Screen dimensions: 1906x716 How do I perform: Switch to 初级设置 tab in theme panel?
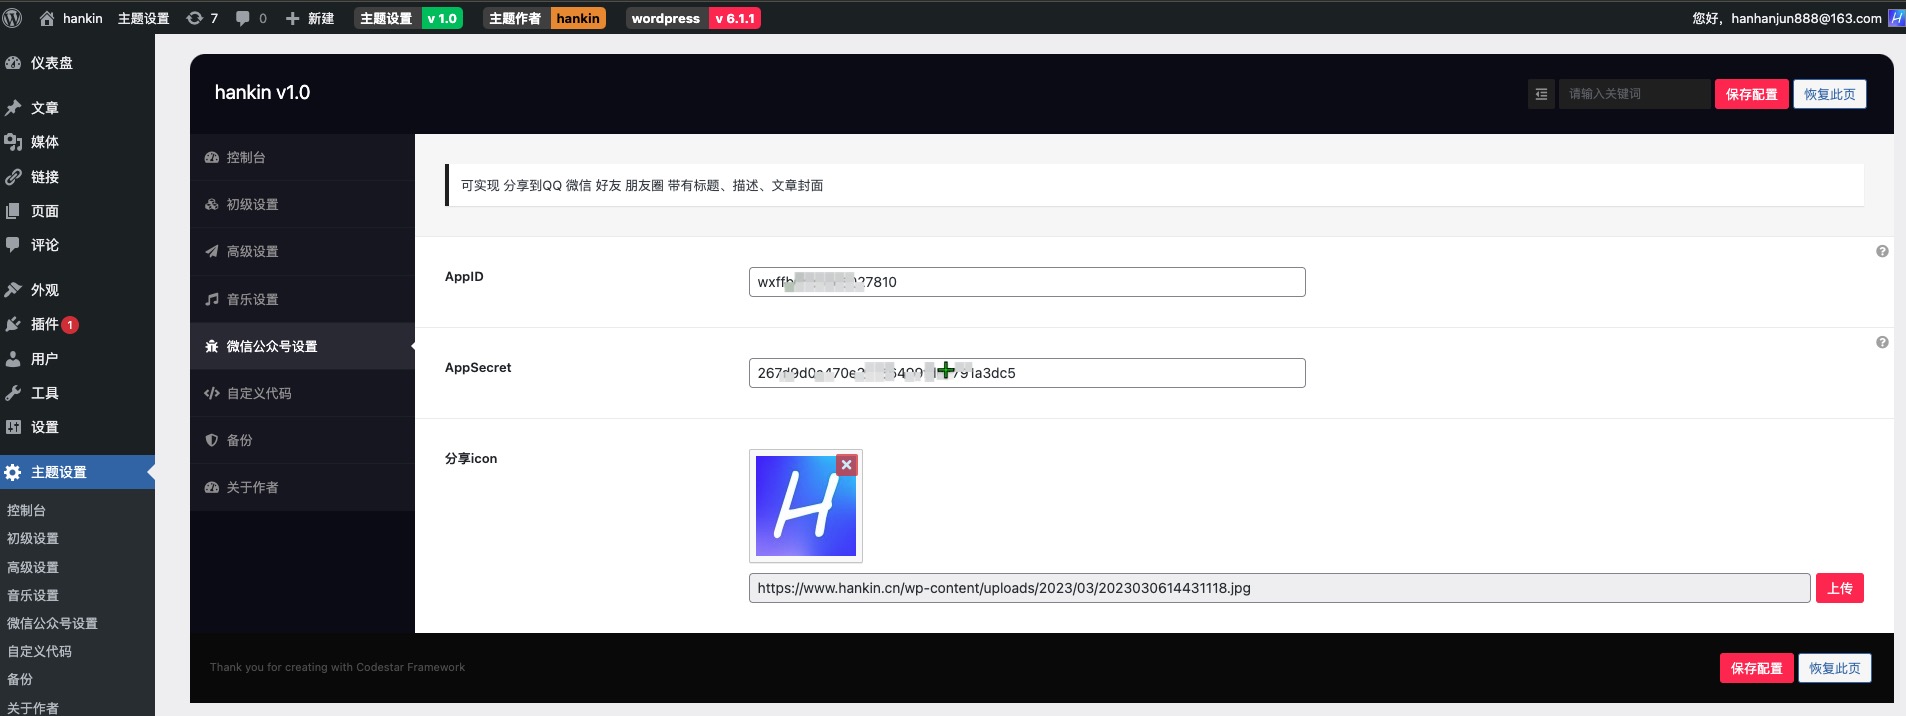pos(302,204)
